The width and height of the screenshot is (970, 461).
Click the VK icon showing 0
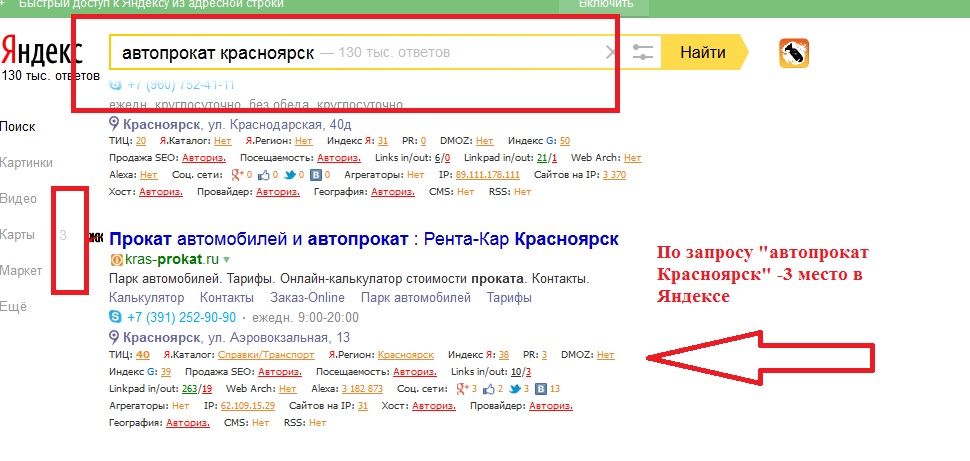pyautogui.click(x=315, y=175)
